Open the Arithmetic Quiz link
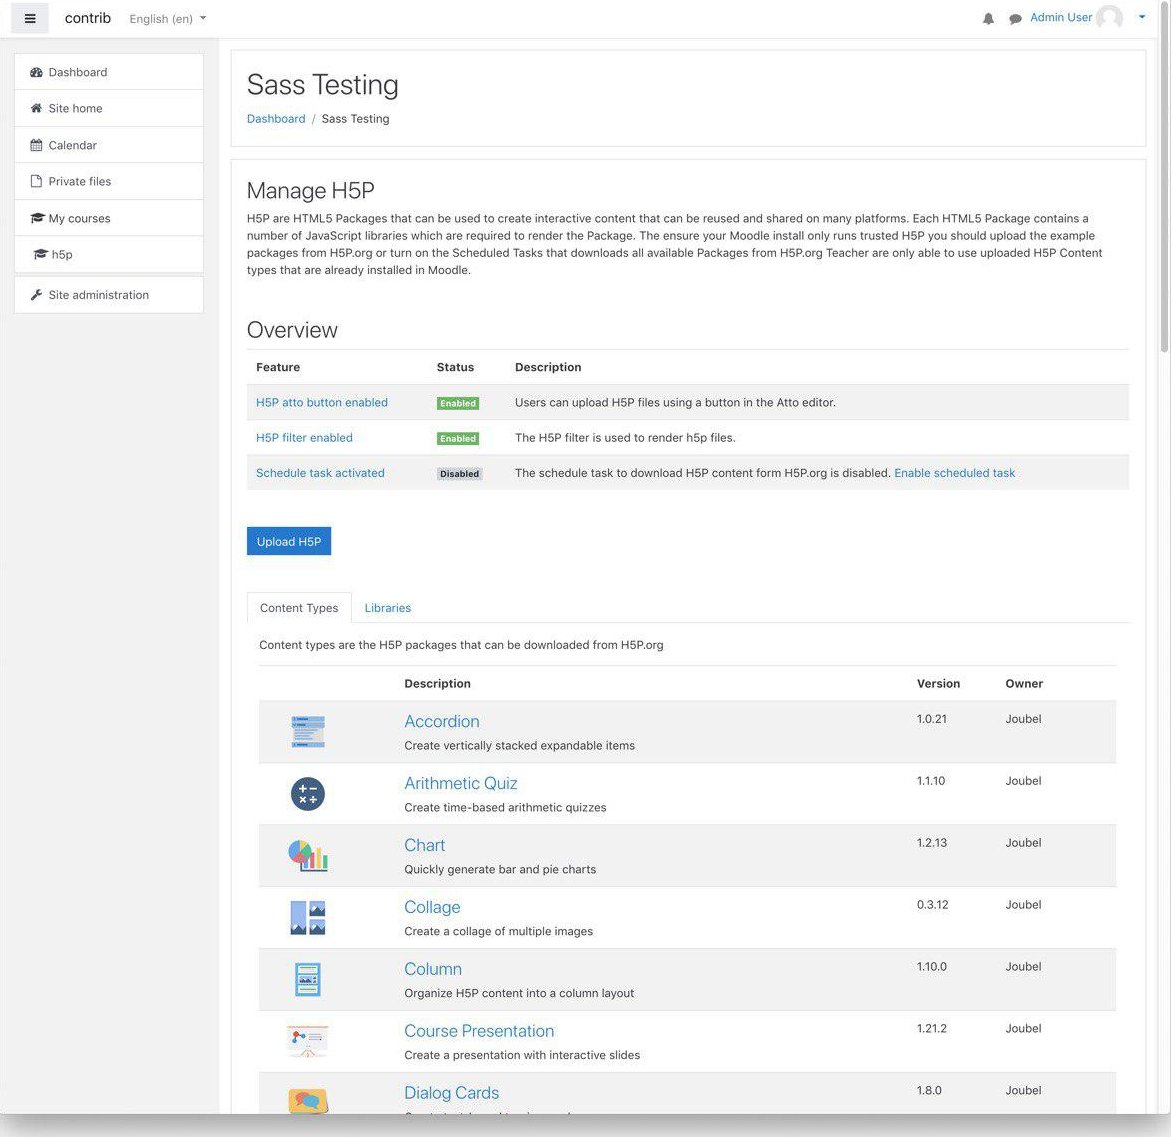Image resolution: width=1171 pixels, height=1137 pixels. [x=461, y=784]
